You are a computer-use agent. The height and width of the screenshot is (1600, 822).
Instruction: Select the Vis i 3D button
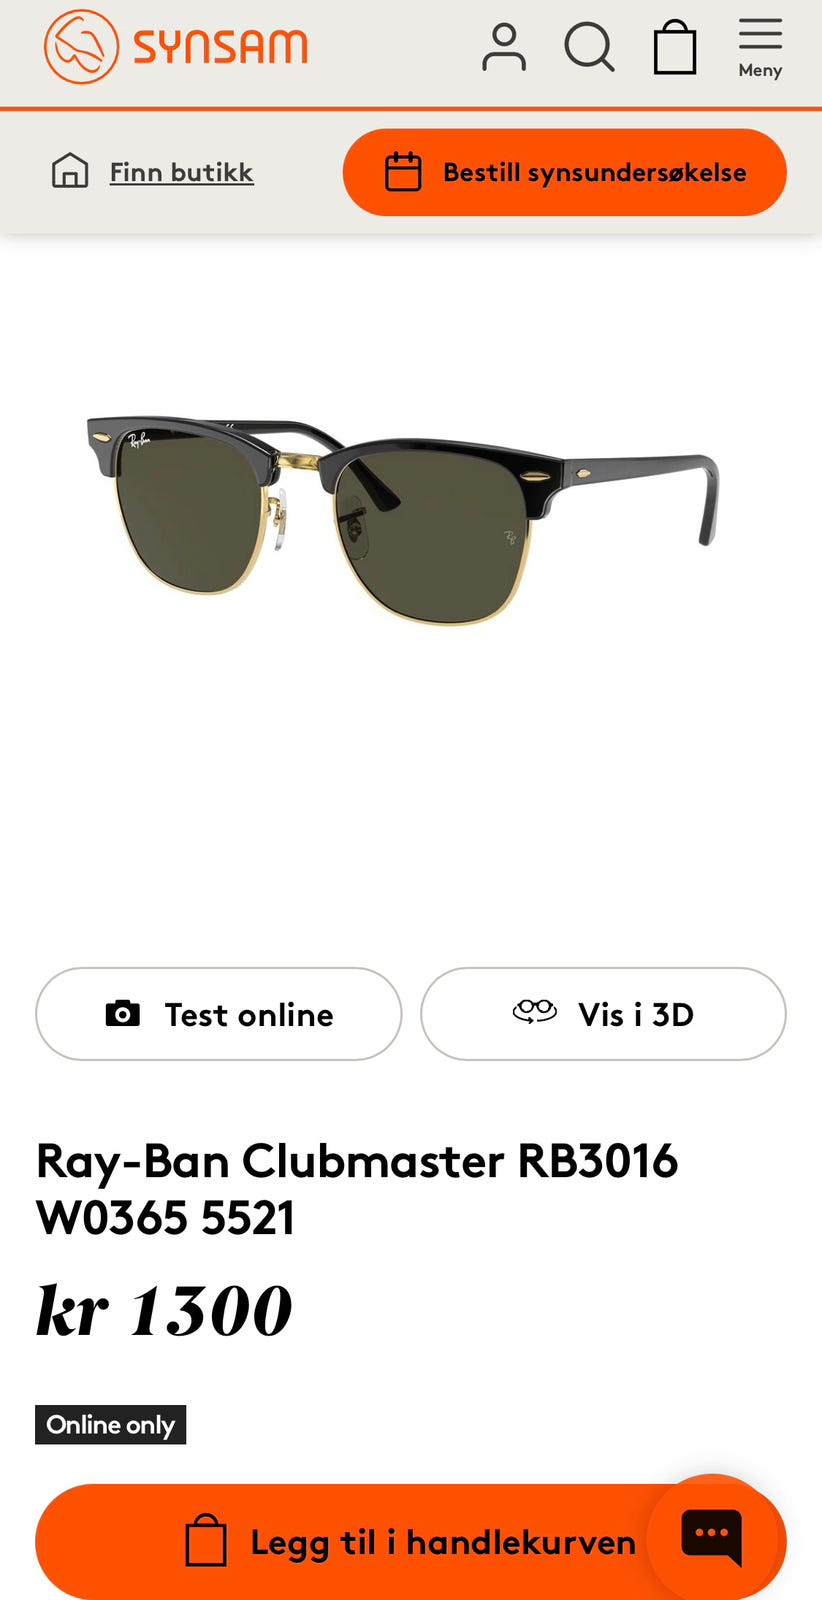tap(603, 1014)
